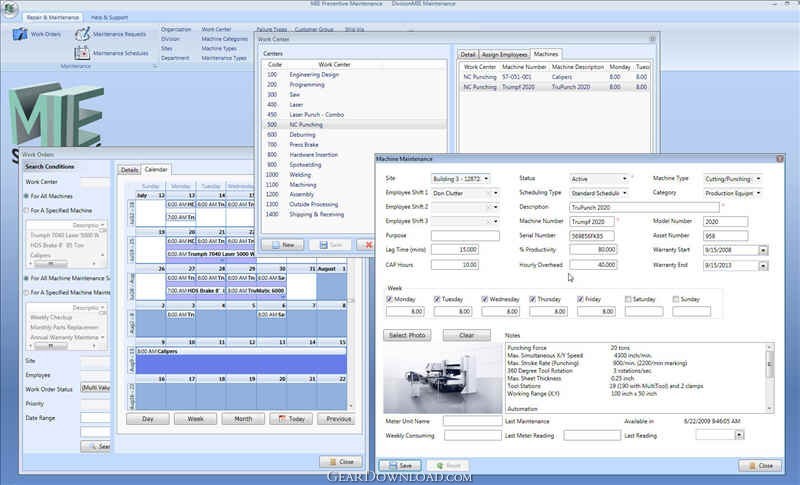This screenshot has width=800, height=485.
Task: Click the Save button in Work Center window
Action: pos(331,245)
